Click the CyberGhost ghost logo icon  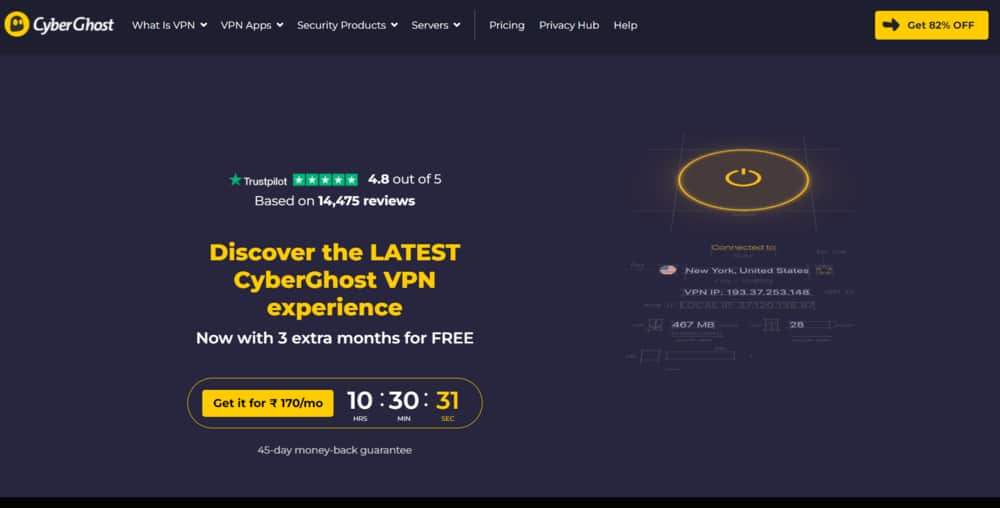[17, 24]
